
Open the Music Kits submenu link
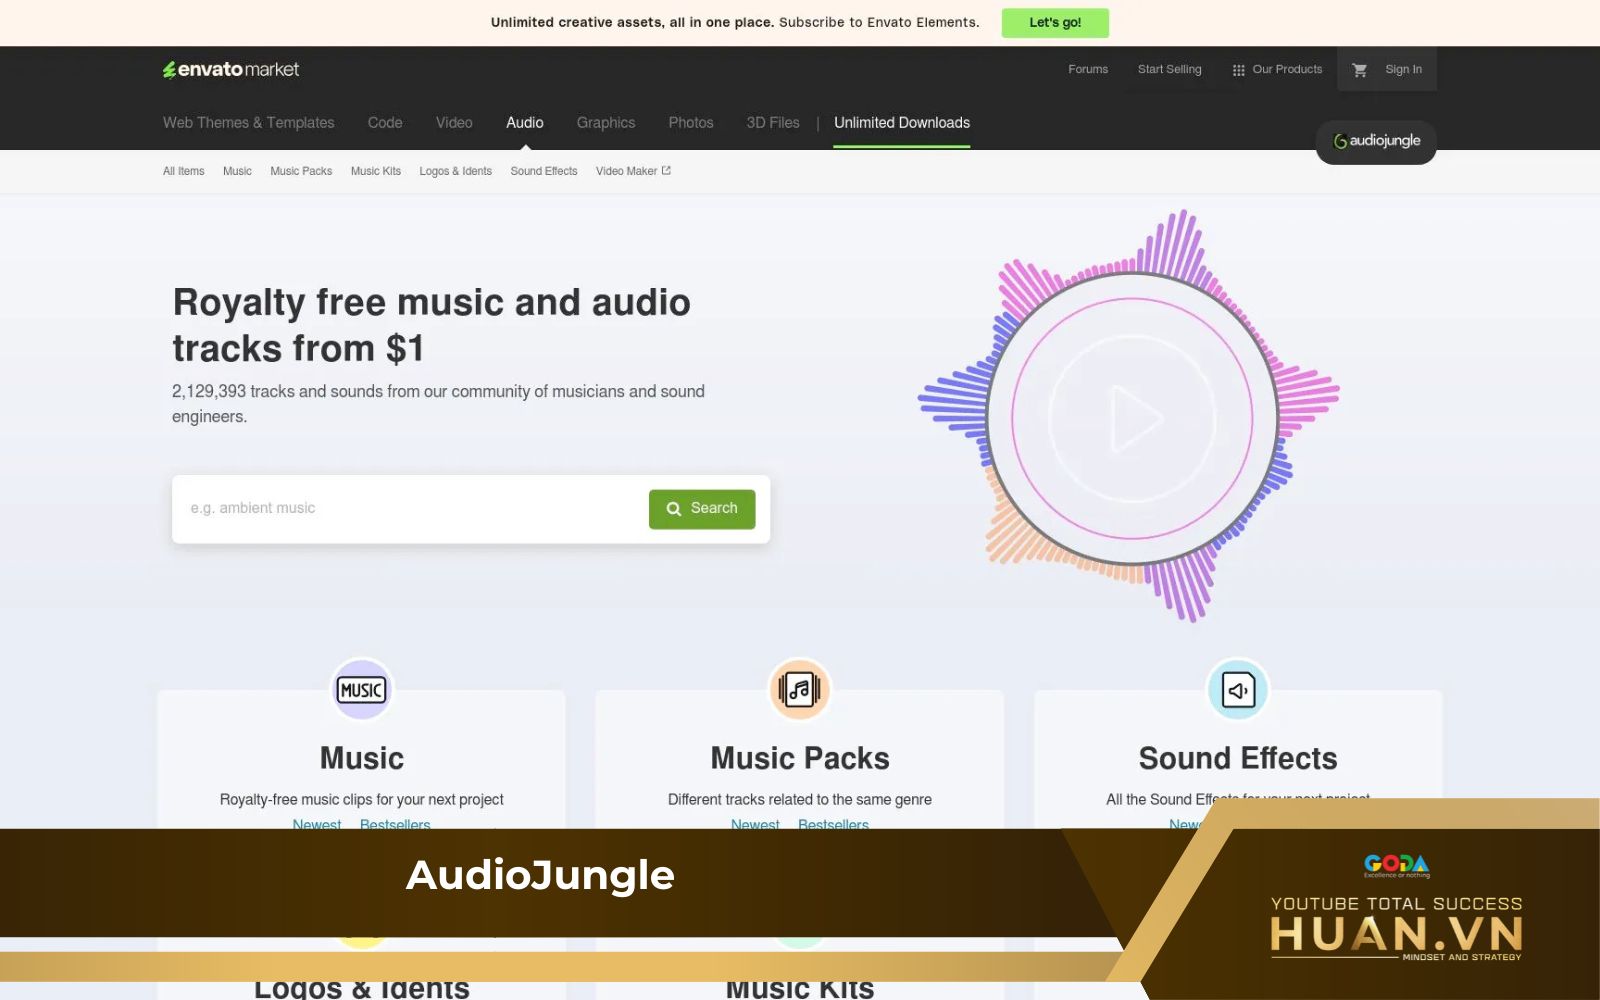(x=376, y=171)
